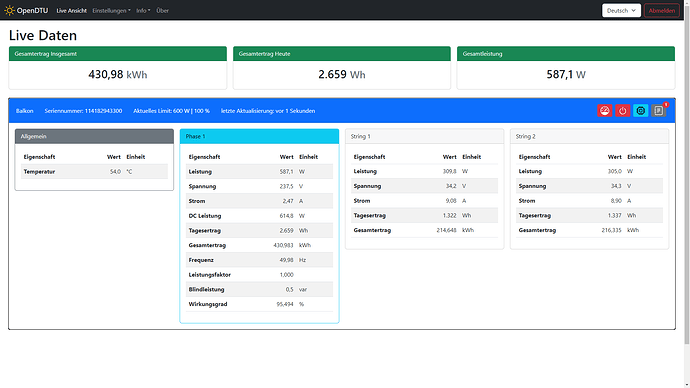Click the 587,1 W total power value

coord(566,74)
